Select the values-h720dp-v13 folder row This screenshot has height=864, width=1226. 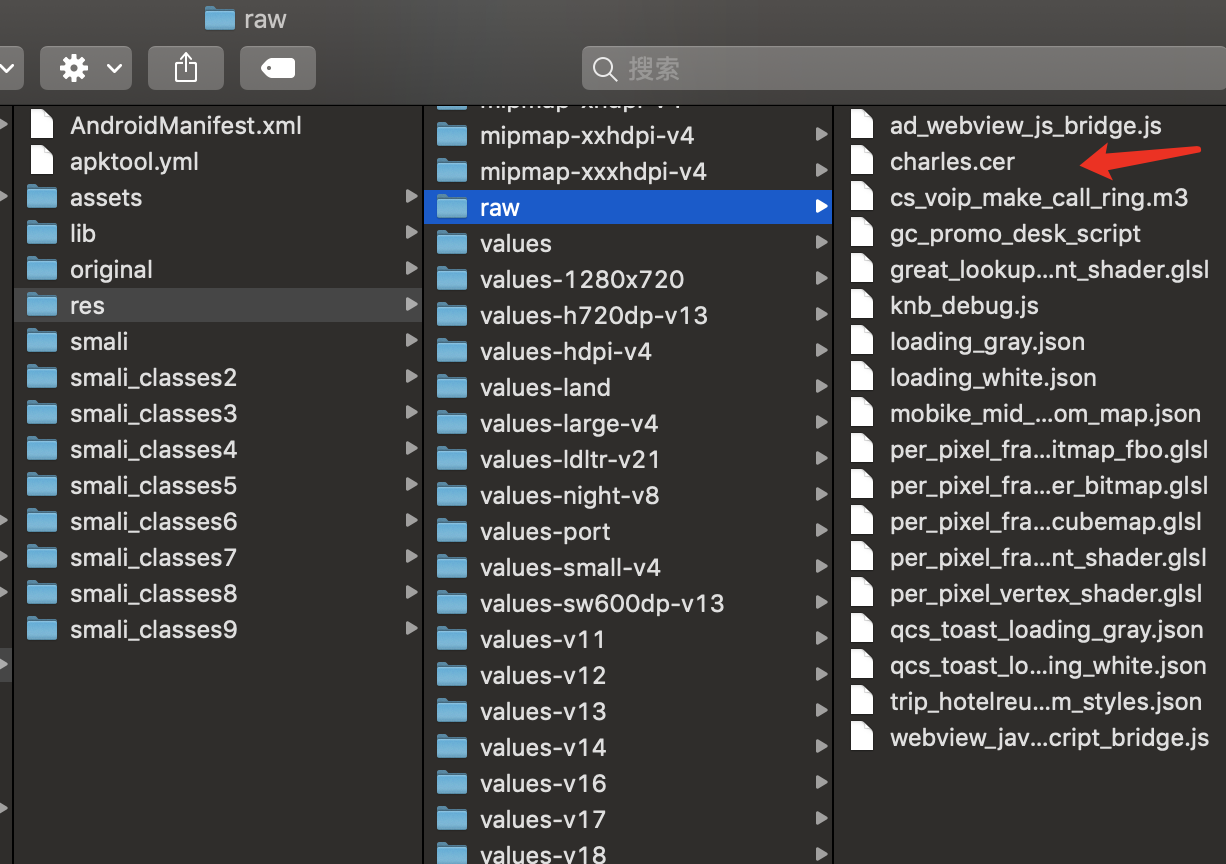628,315
